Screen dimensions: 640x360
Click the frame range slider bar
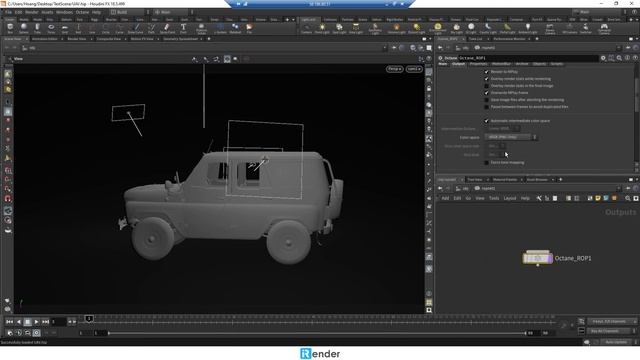pos(317,333)
